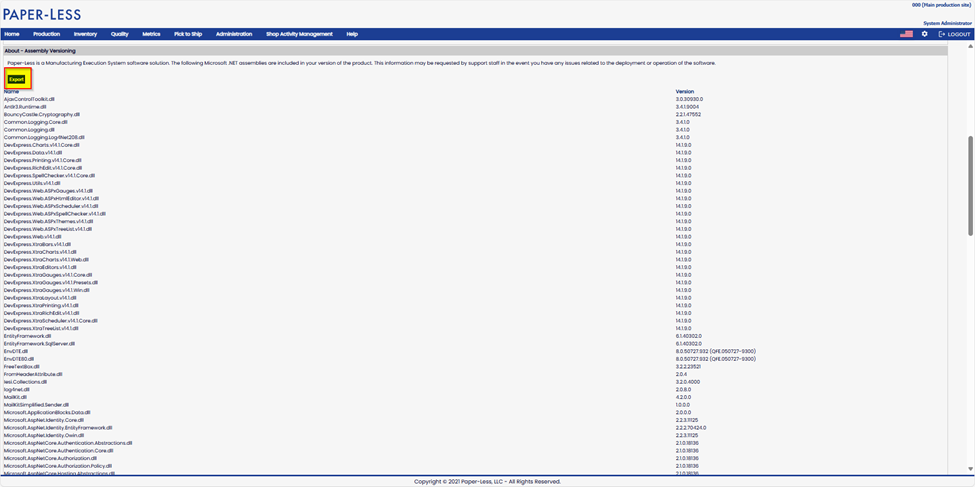Select the FromHeaderAttribute.dll row
This screenshot has height=487, width=975.
pos(33,374)
